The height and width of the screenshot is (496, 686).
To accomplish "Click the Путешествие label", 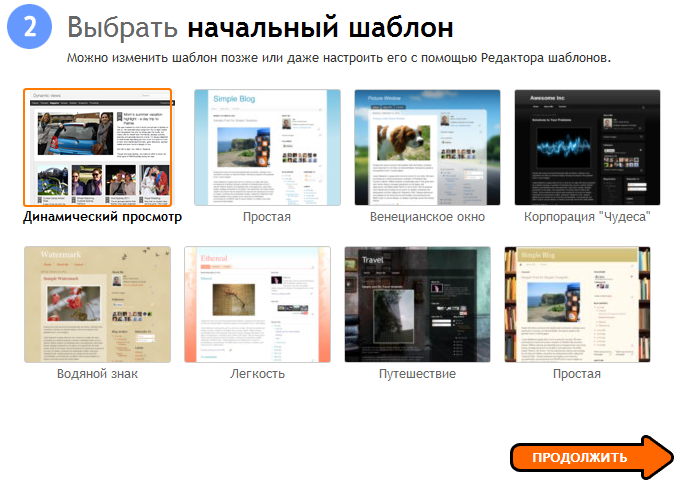I will pos(417,374).
